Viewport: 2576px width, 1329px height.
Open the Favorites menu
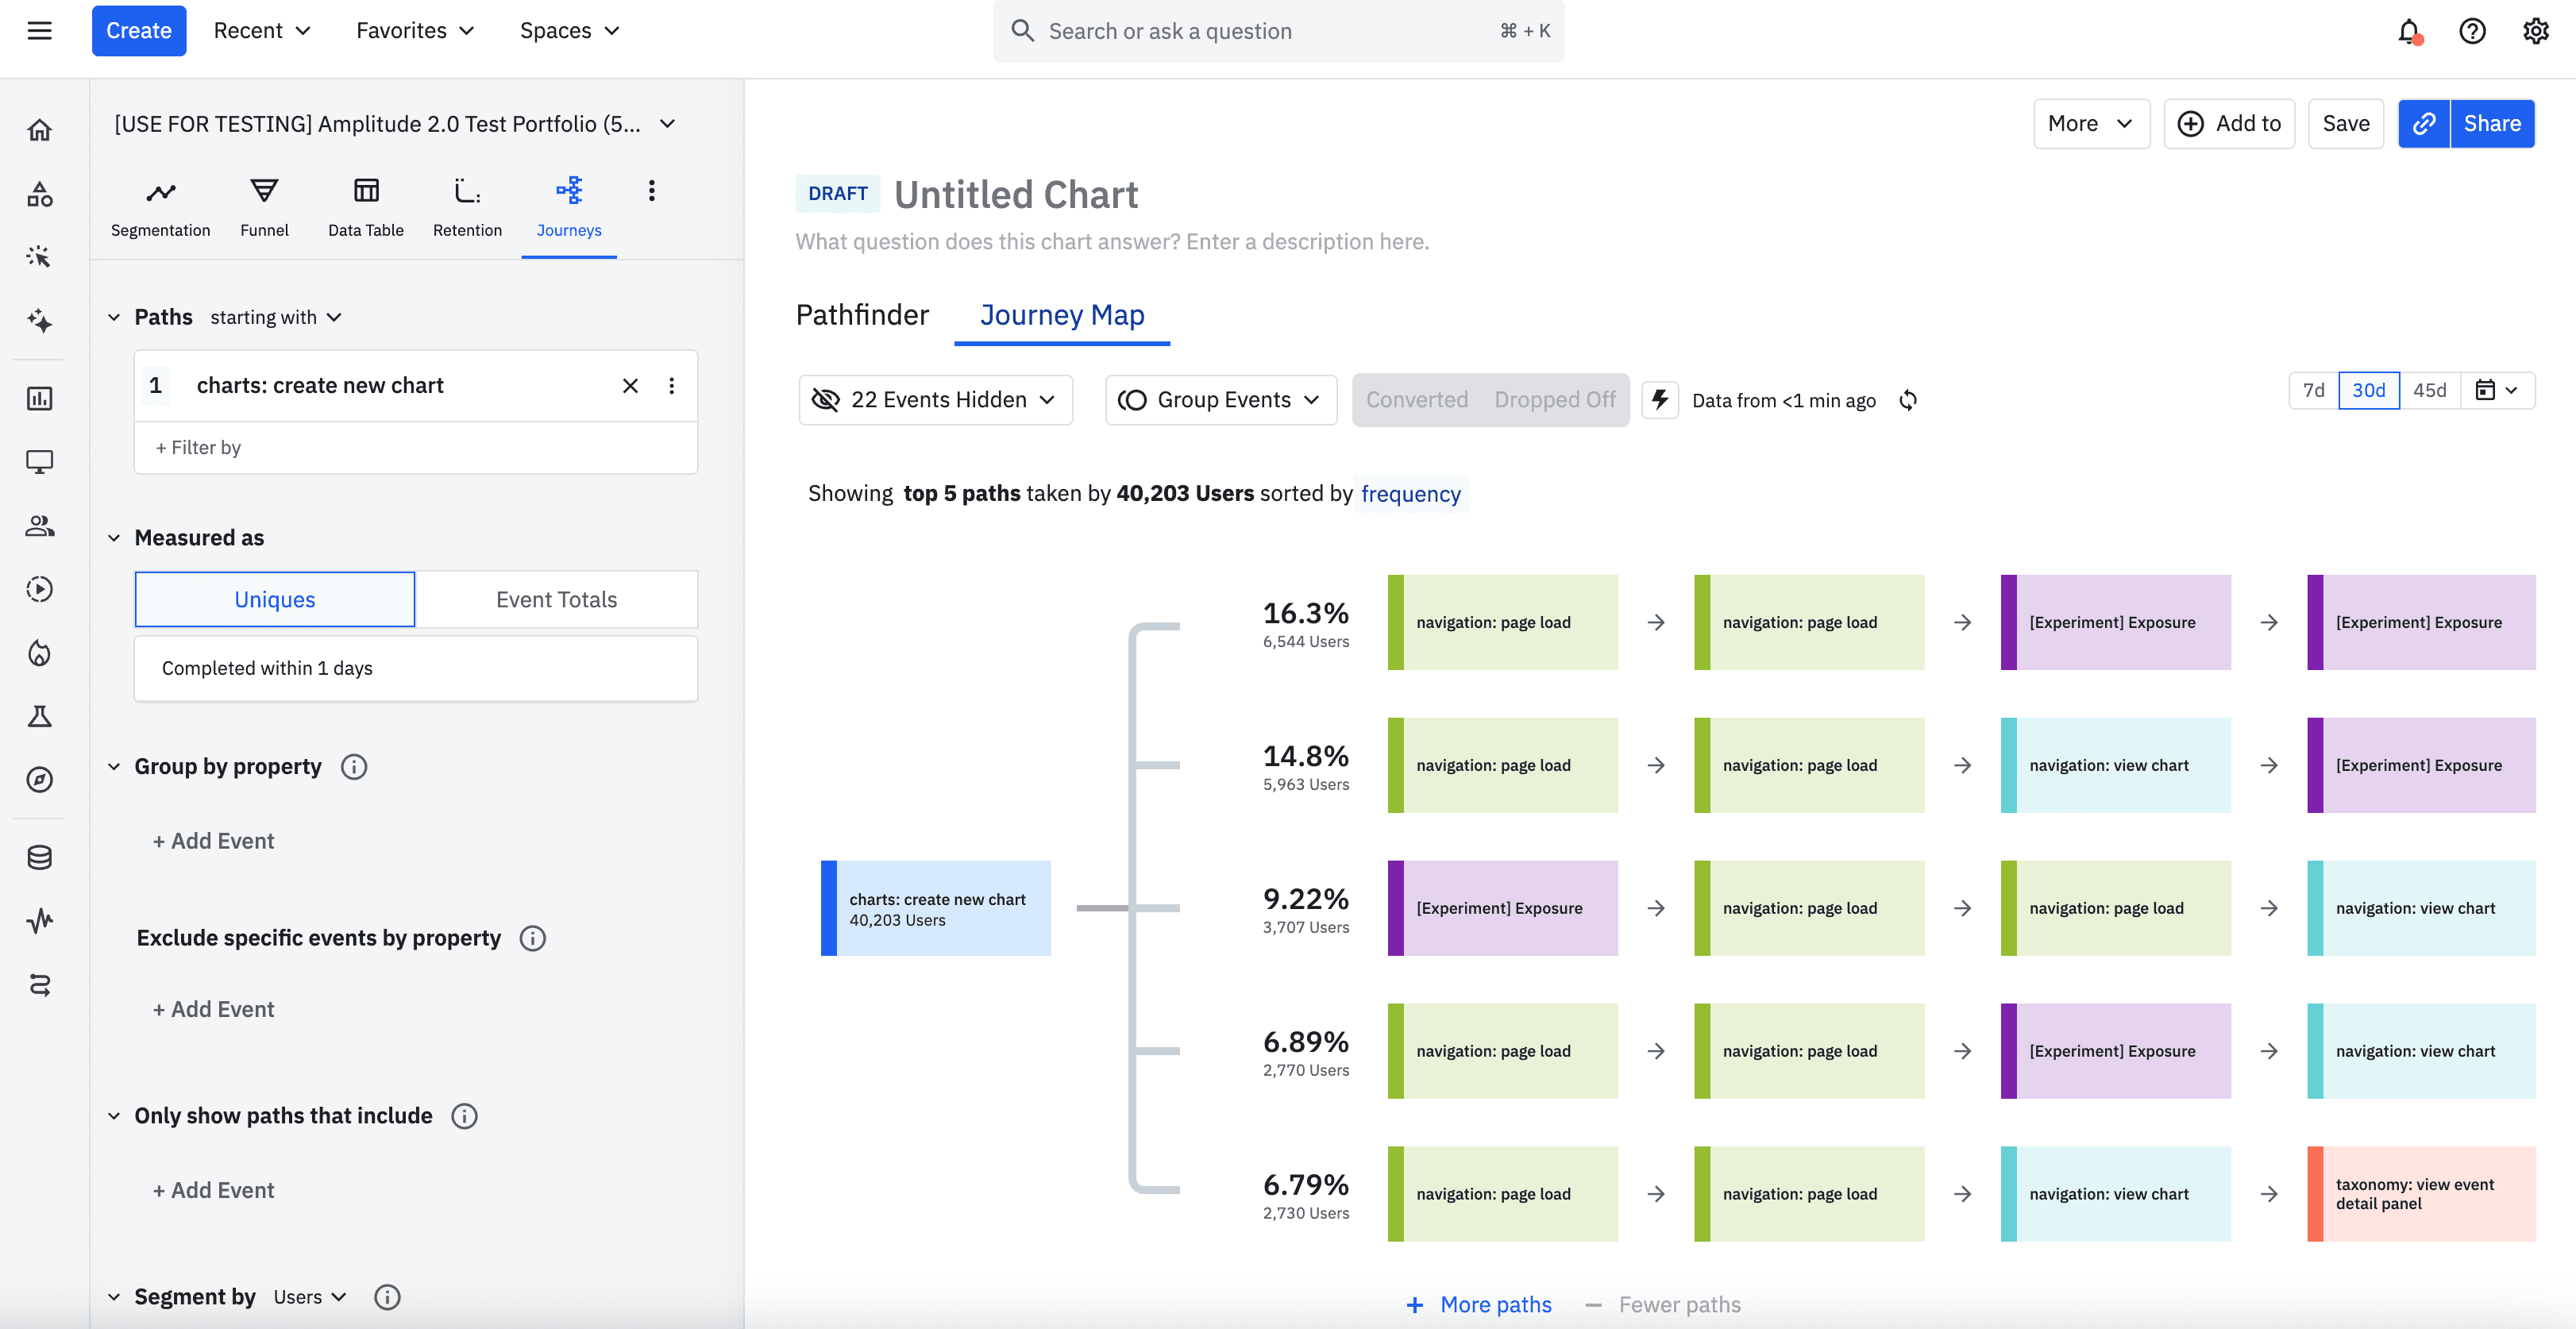point(414,31)
